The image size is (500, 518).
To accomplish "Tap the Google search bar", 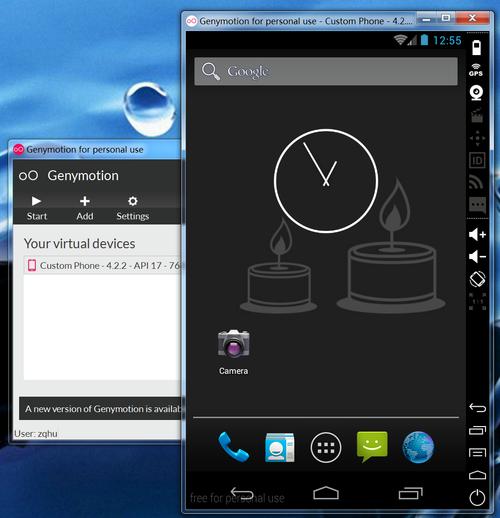I will [326, 71].
